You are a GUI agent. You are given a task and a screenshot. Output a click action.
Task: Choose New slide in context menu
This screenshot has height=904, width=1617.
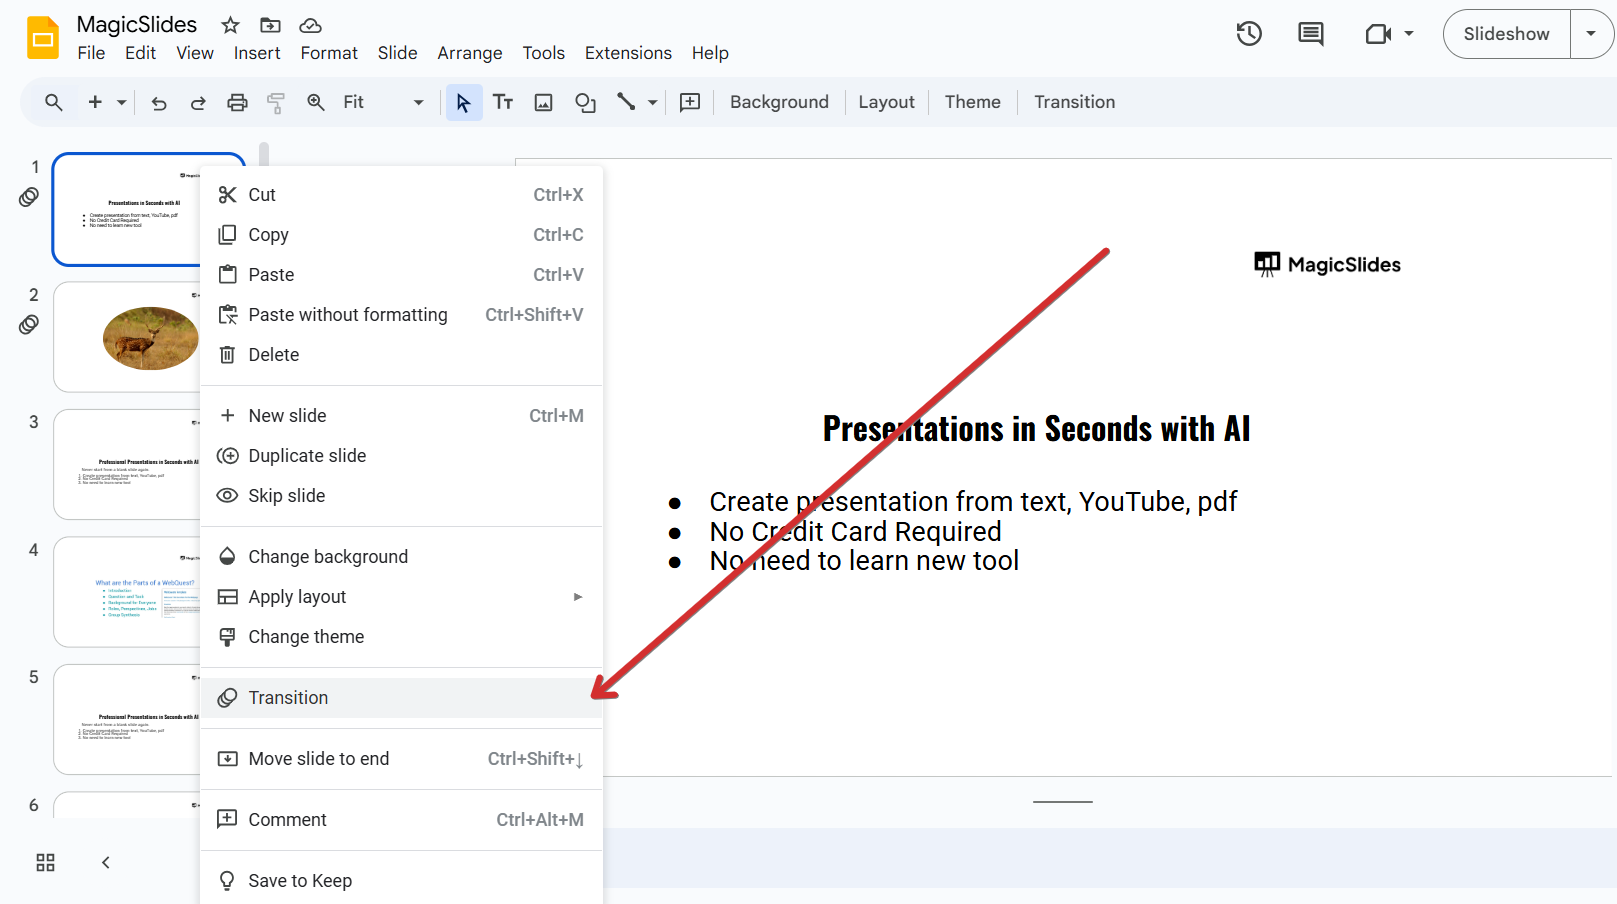click(x=401, y=416)
